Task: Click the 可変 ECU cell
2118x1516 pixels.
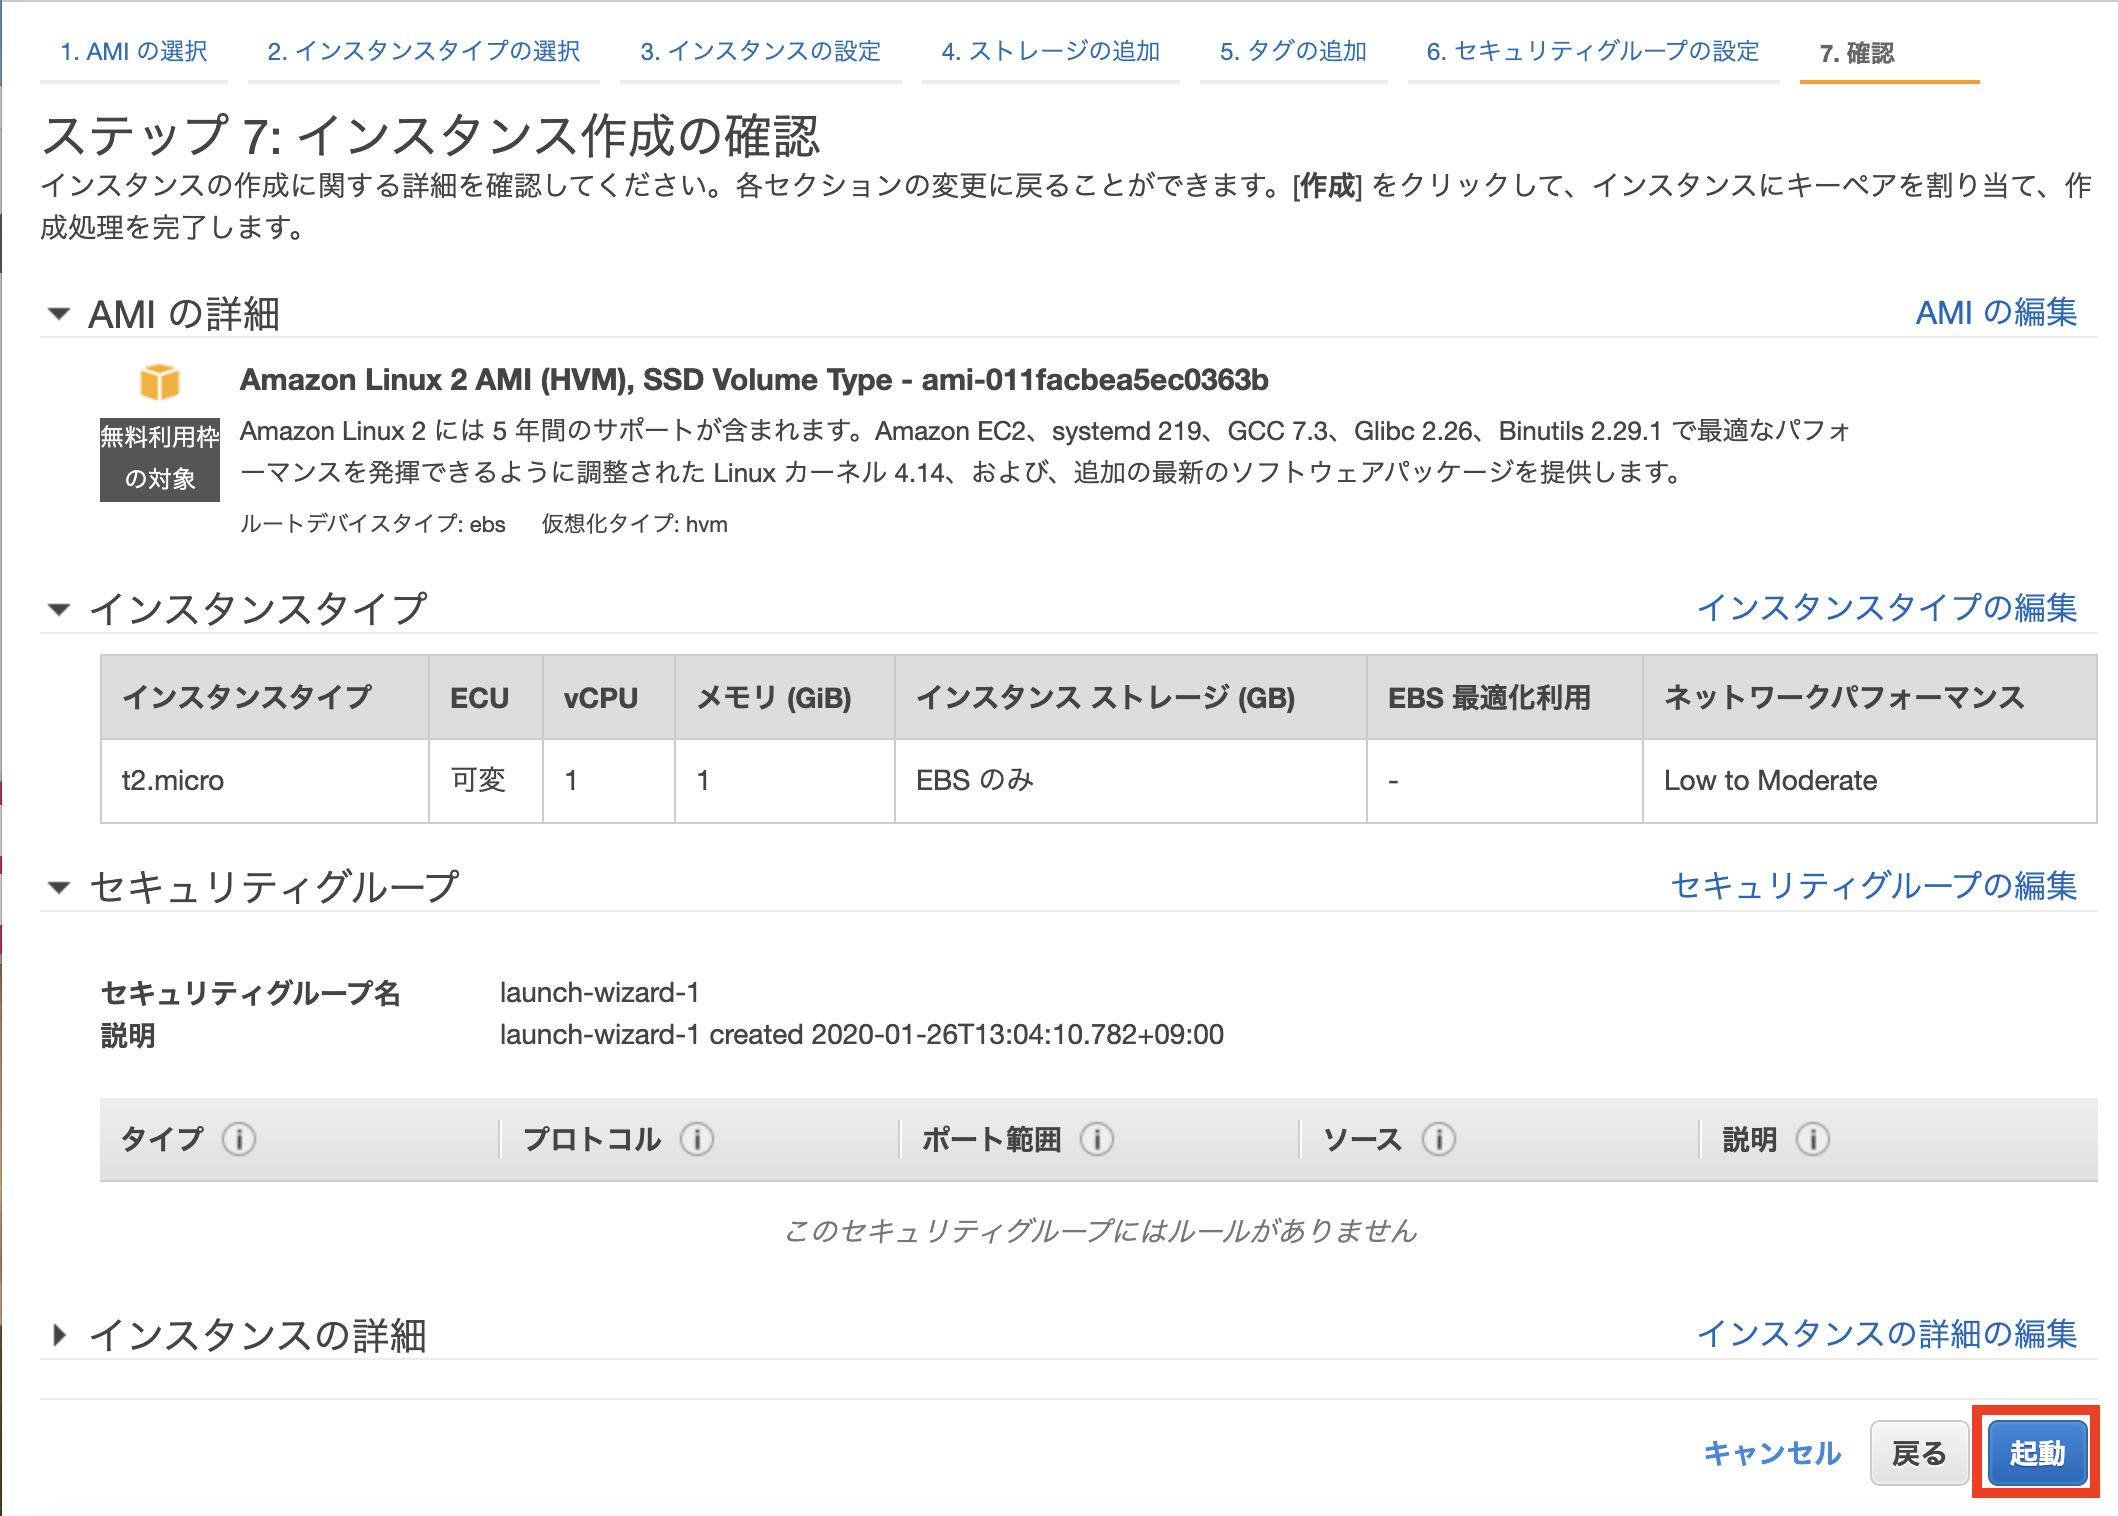Action: pyautogui.click(x=486, y=781)
